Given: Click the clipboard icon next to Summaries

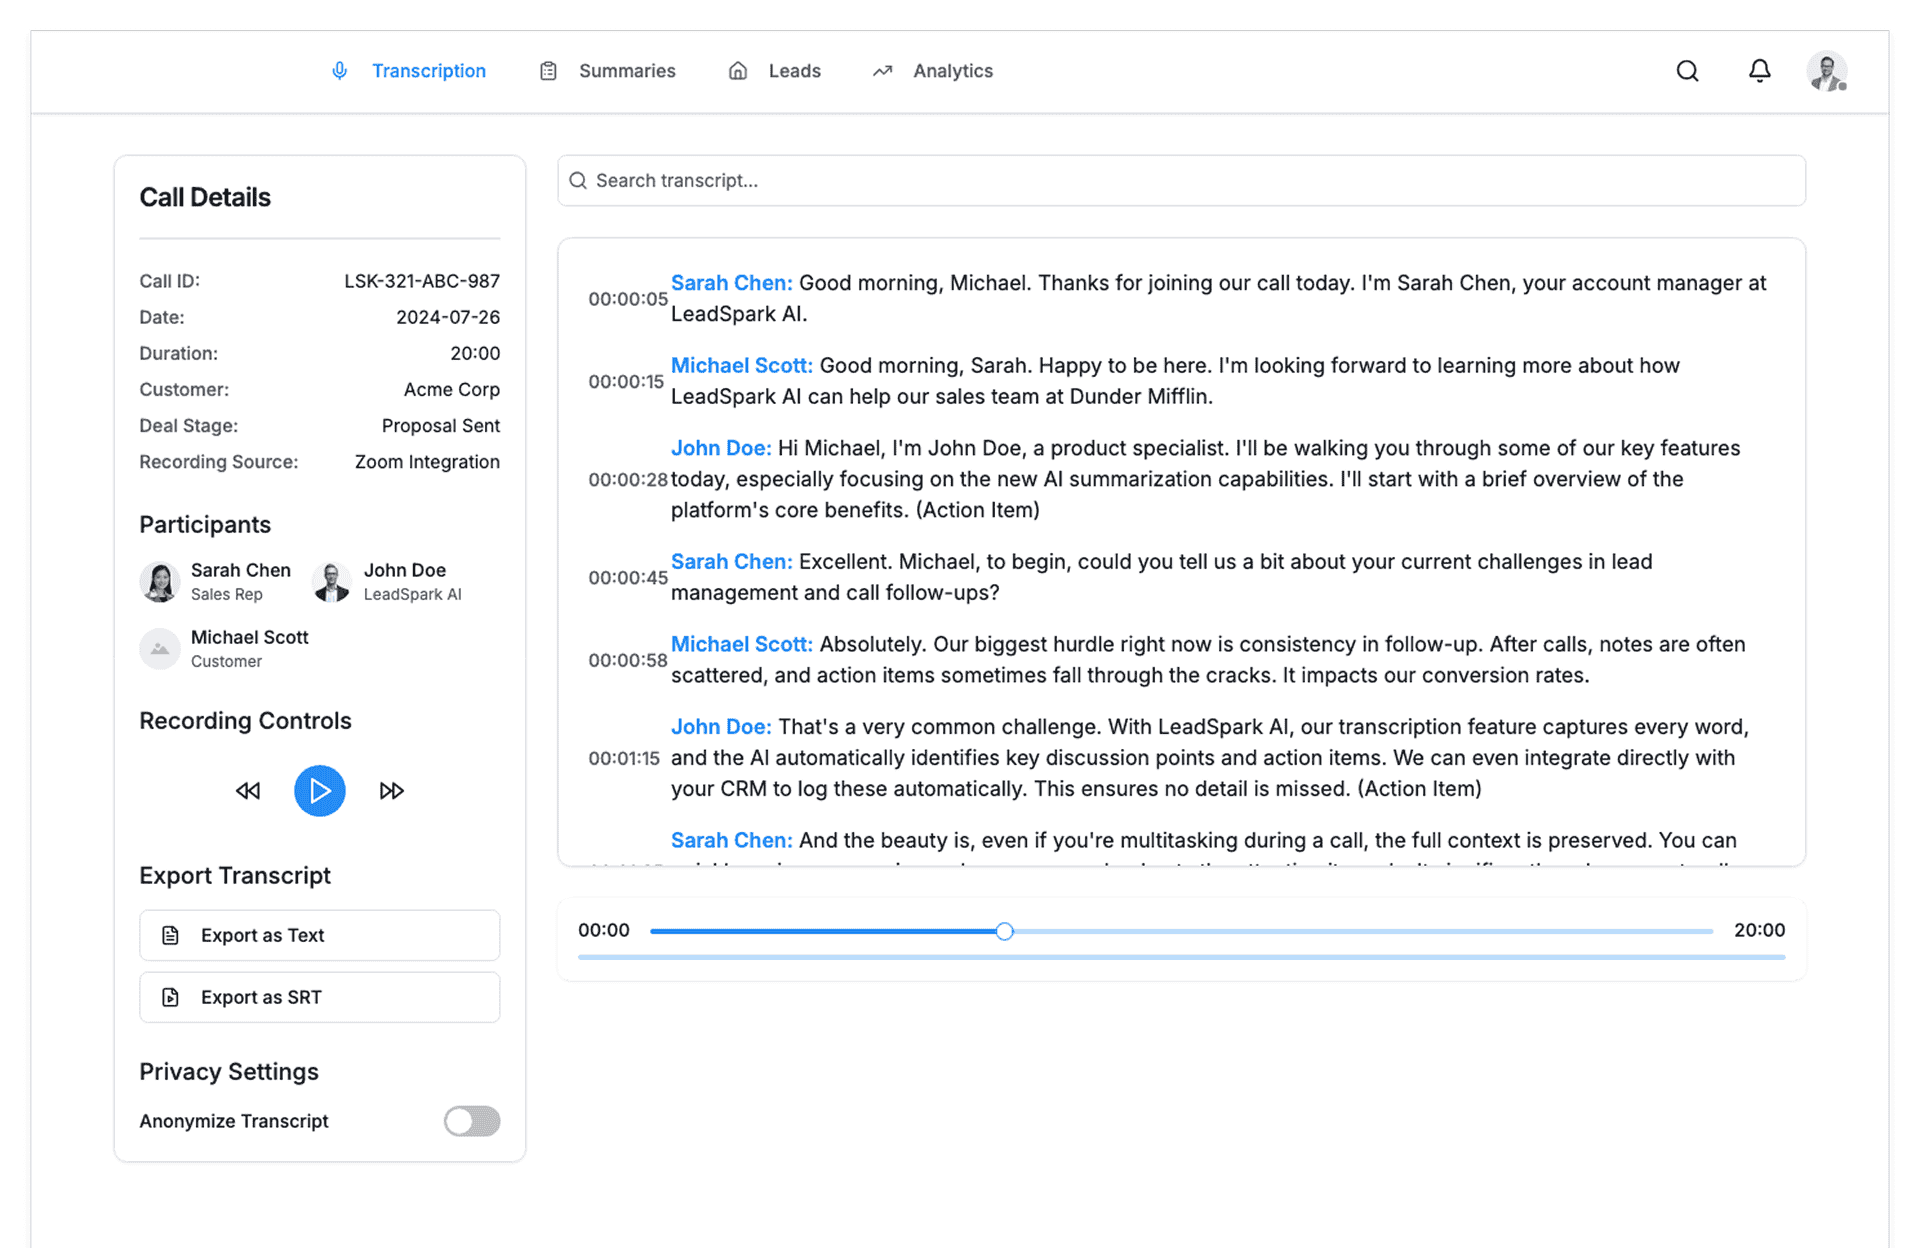Looking at the screenshot, I should tap(548, 71).
